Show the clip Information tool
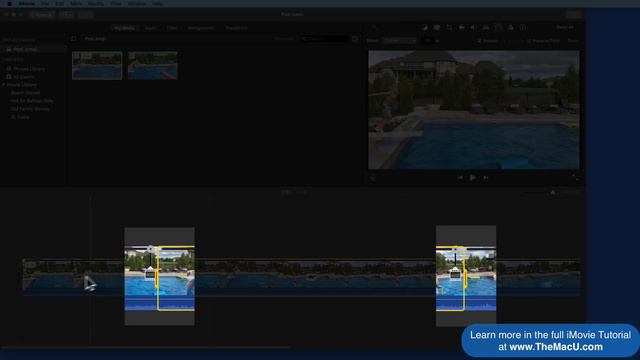 (523, 27)
